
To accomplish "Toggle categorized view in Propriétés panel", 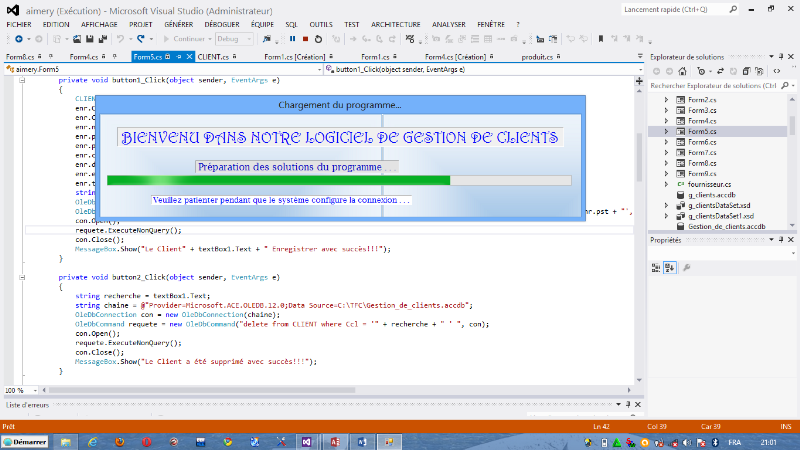I will pyautogui.click(x=657, y=267).
